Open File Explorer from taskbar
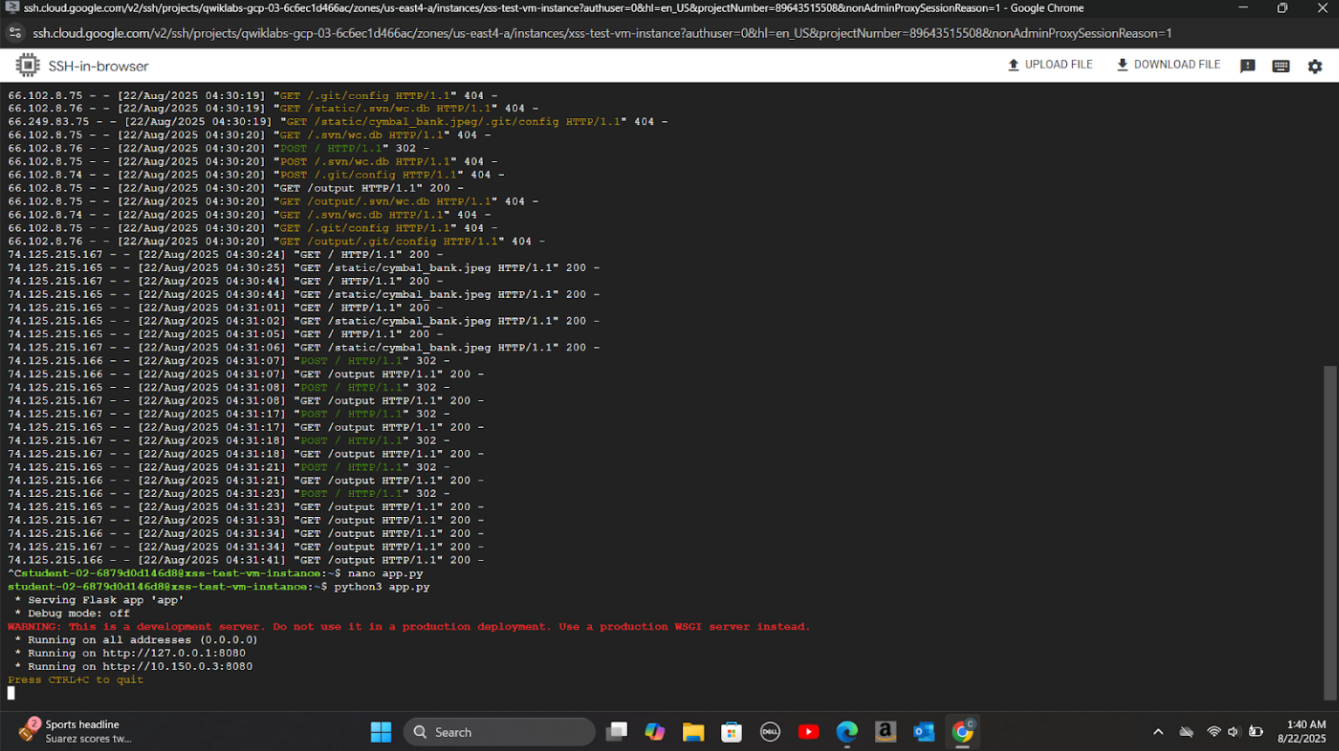This screenshot has width=1339, height=751. pos(693,732)
